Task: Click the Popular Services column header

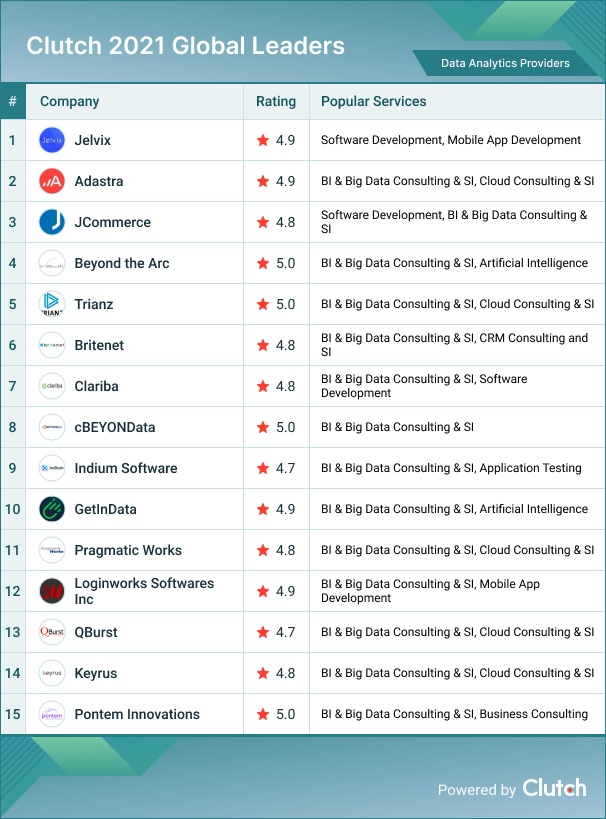Action: point(374,101)
